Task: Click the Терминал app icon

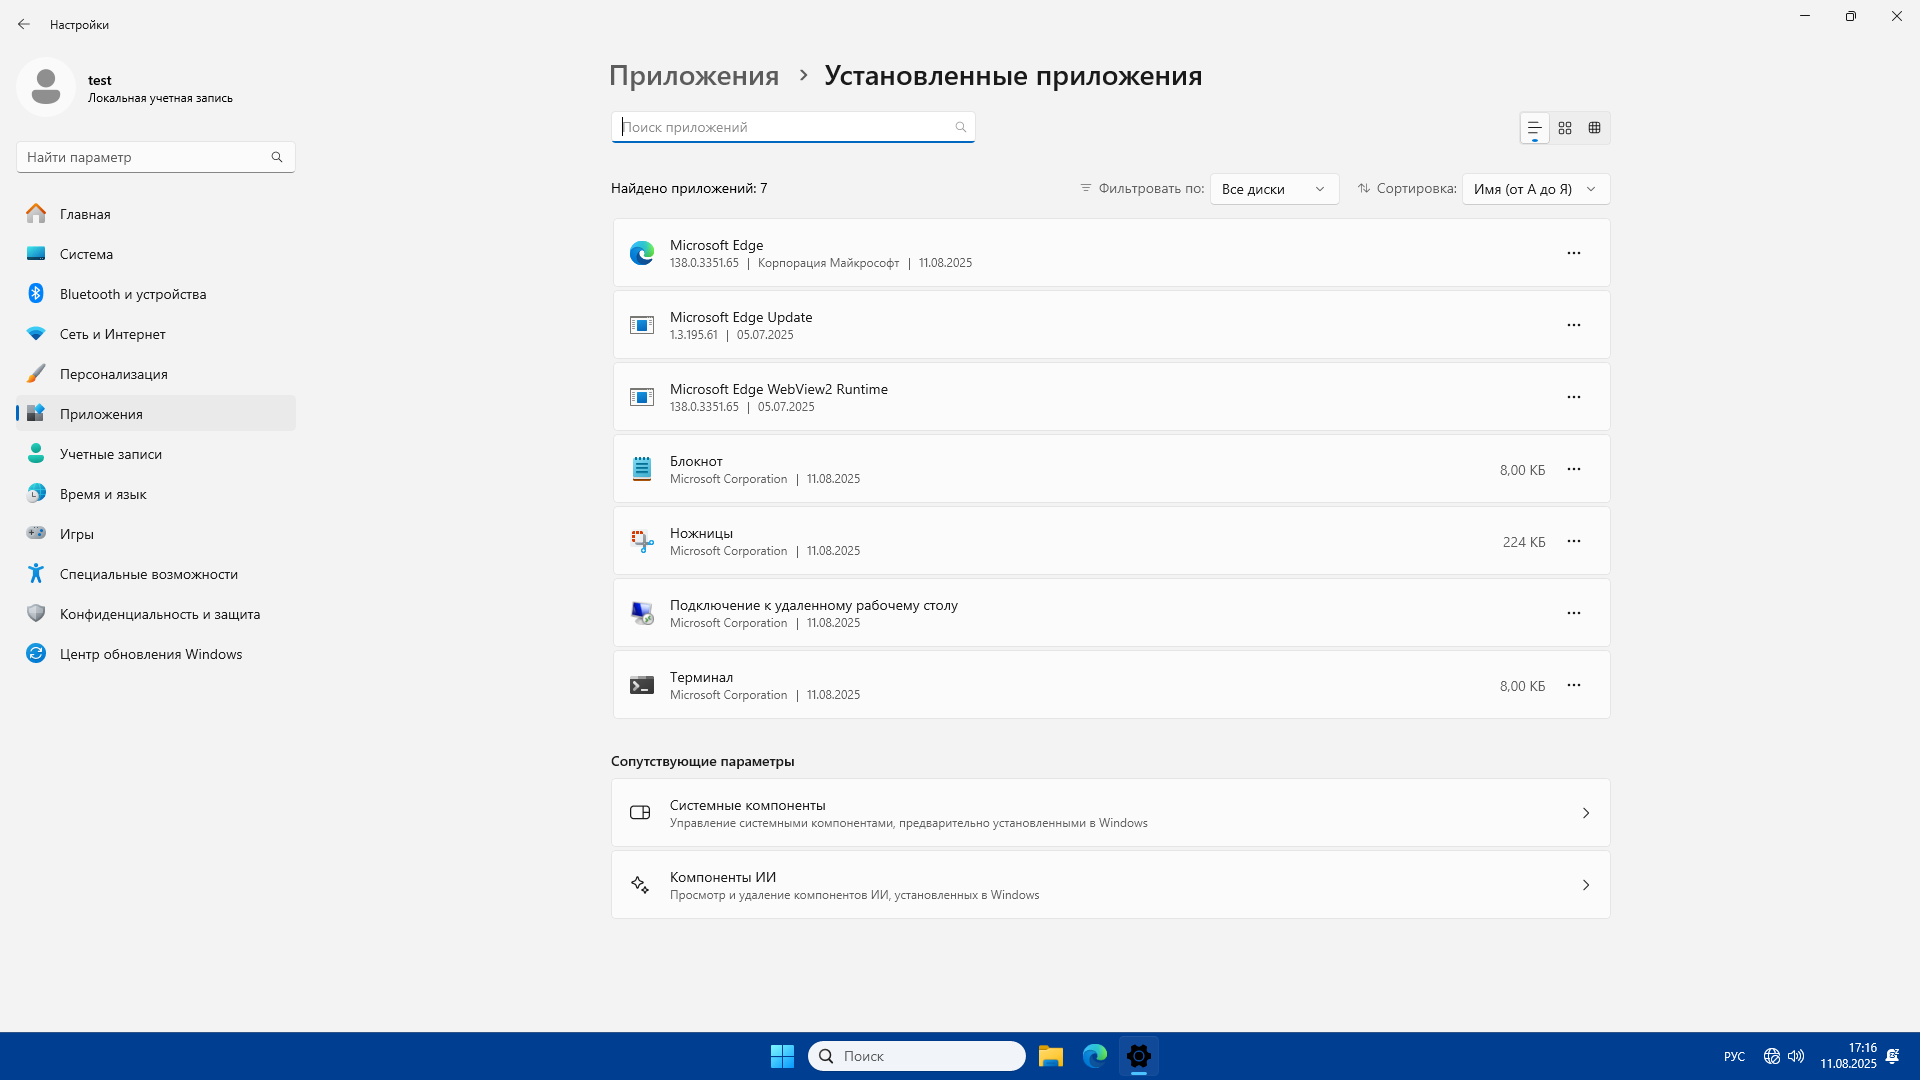Action: [x=642, y=685]
